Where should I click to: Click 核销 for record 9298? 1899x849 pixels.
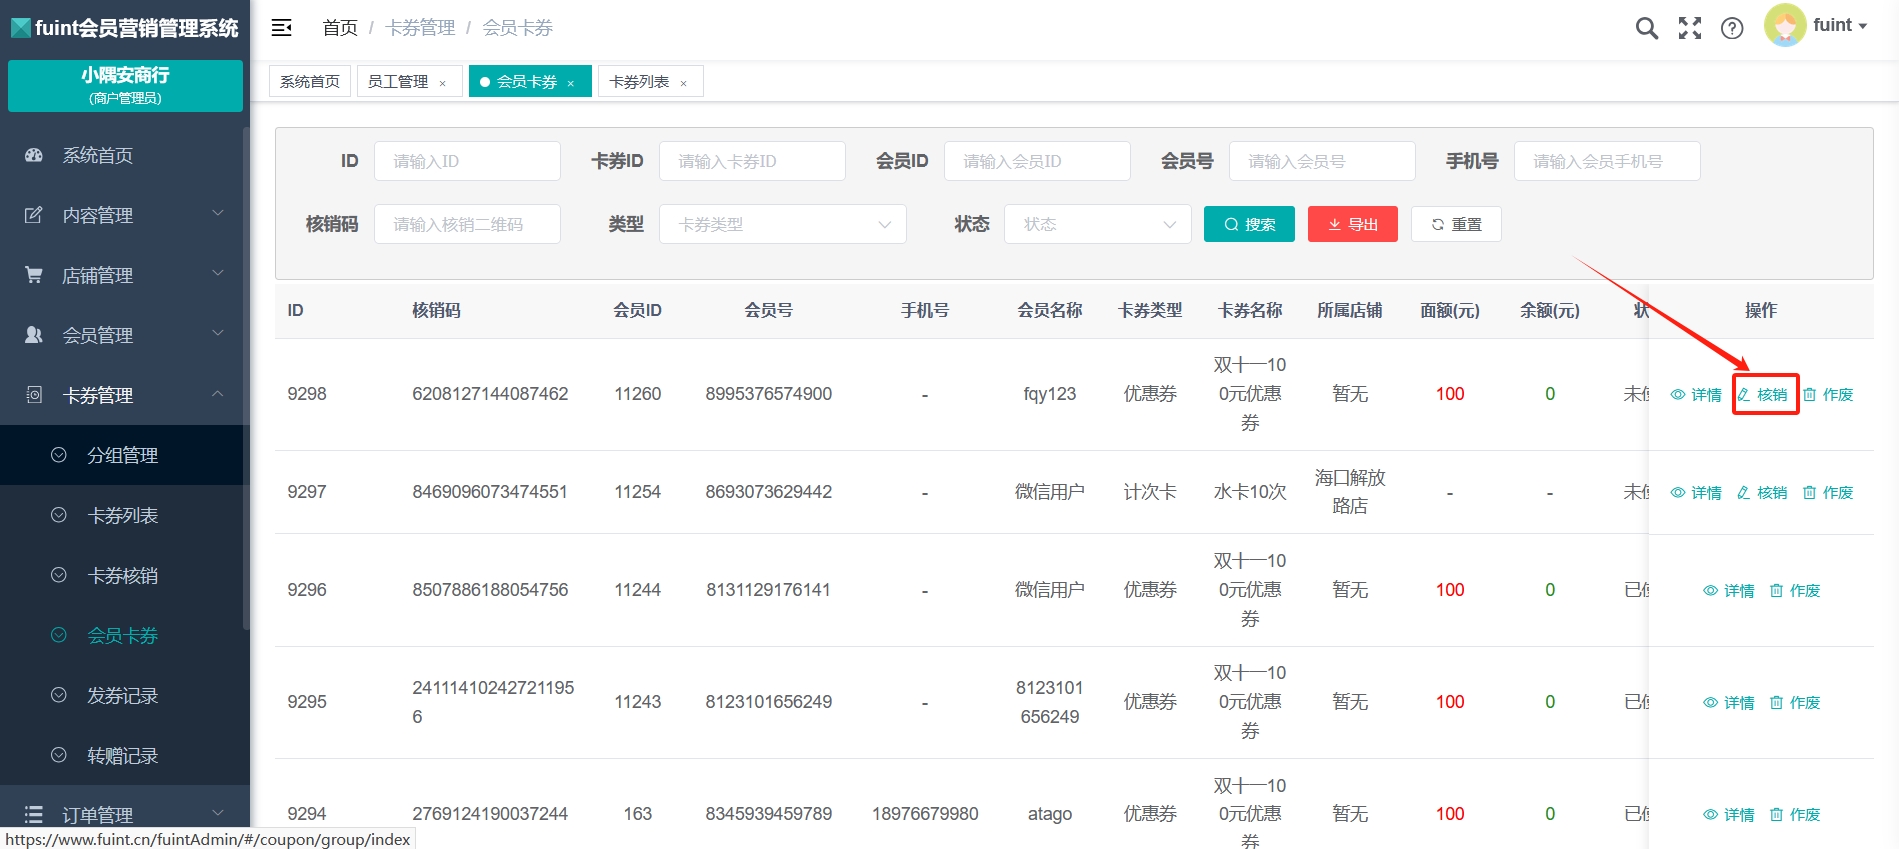click(x=1764, y=394)
